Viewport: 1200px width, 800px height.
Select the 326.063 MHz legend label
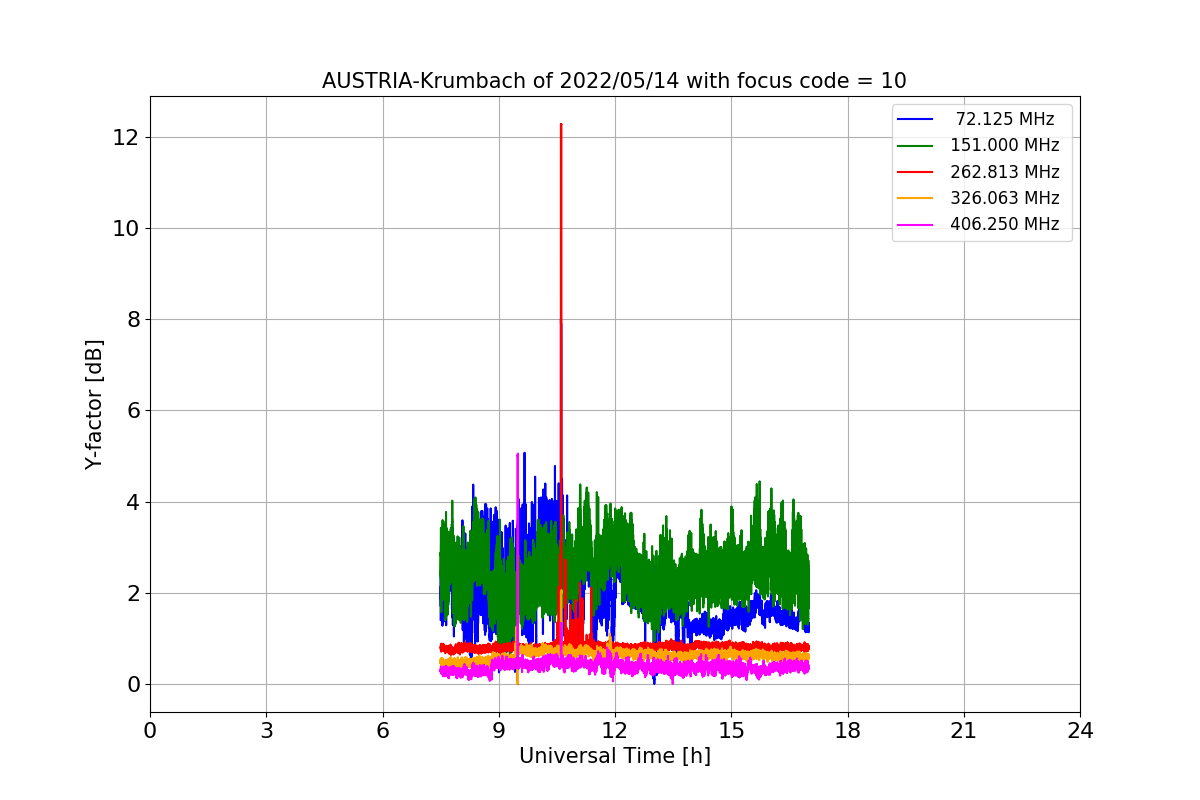1005,198
